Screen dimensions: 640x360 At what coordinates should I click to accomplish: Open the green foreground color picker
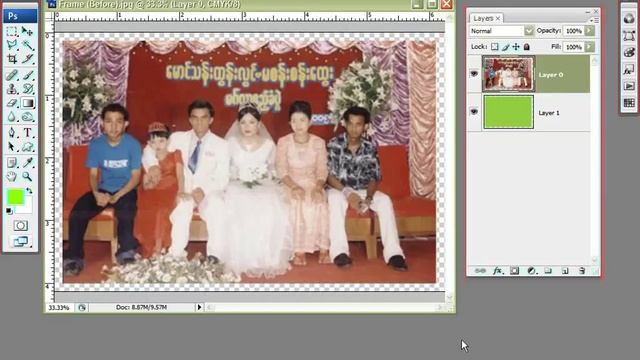[x=16, y=198]
